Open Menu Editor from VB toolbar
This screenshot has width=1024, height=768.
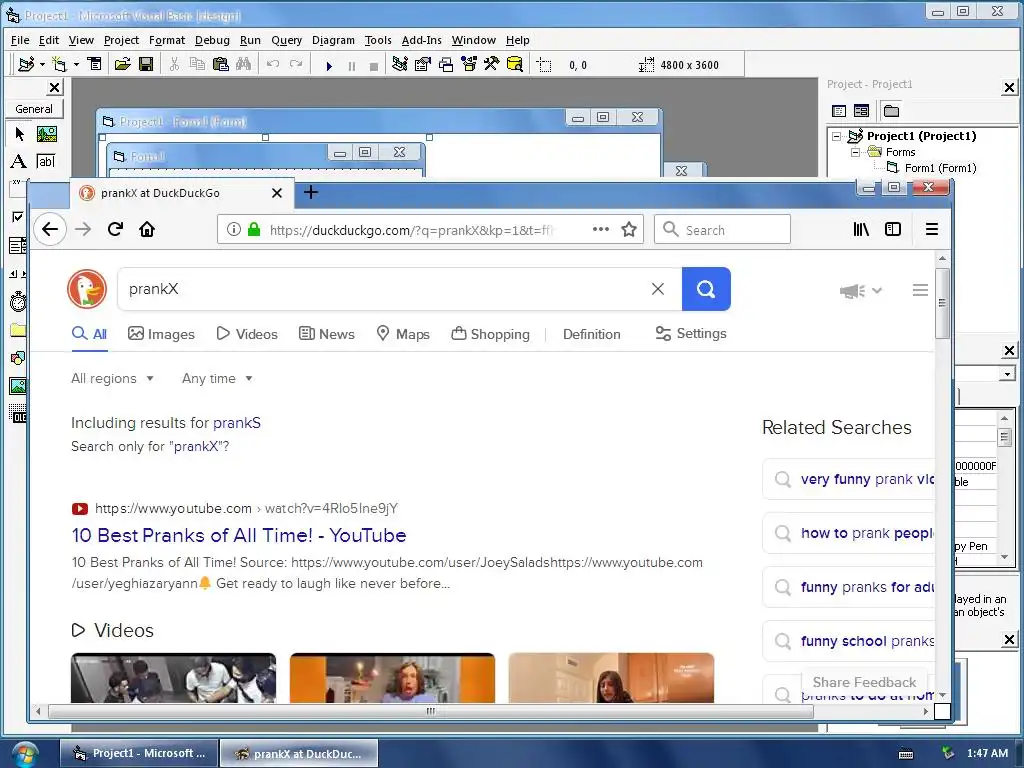(95, 64)
